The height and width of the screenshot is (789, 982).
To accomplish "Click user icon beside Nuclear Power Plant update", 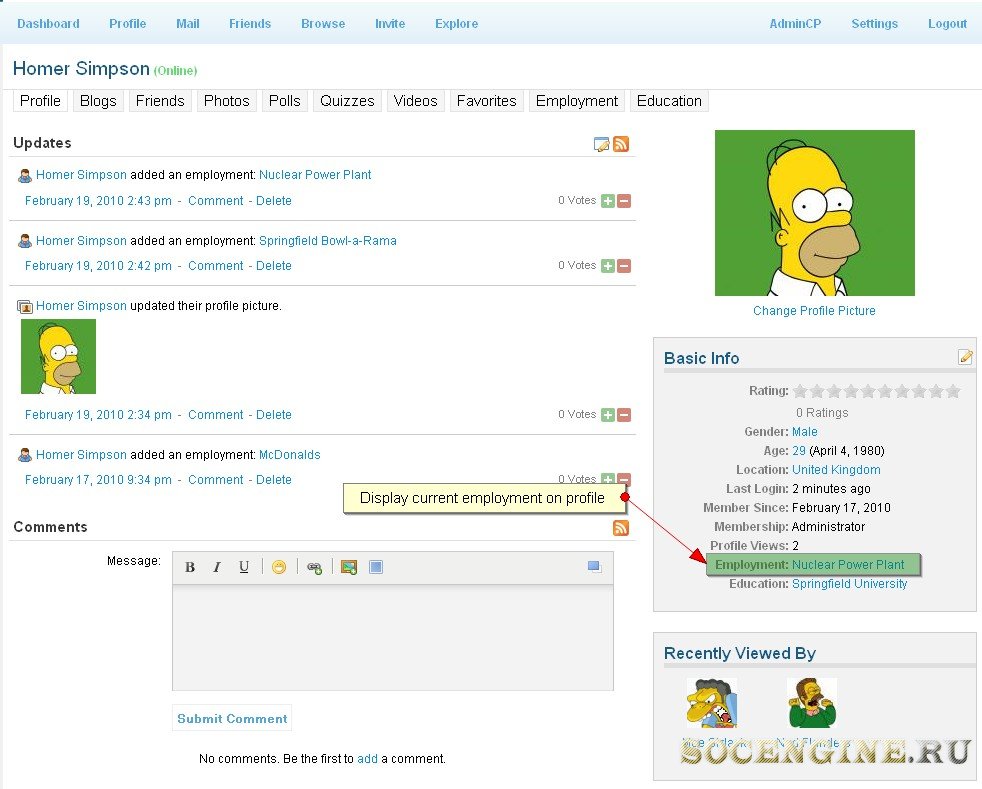I will point(25,175).
